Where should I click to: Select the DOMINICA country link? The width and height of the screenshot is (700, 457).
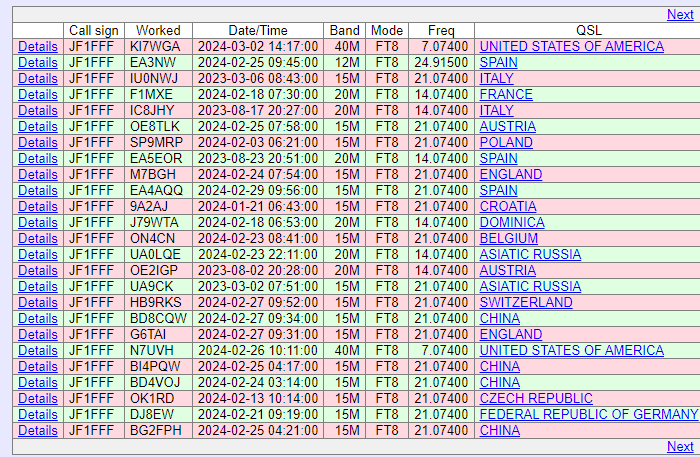512,223
